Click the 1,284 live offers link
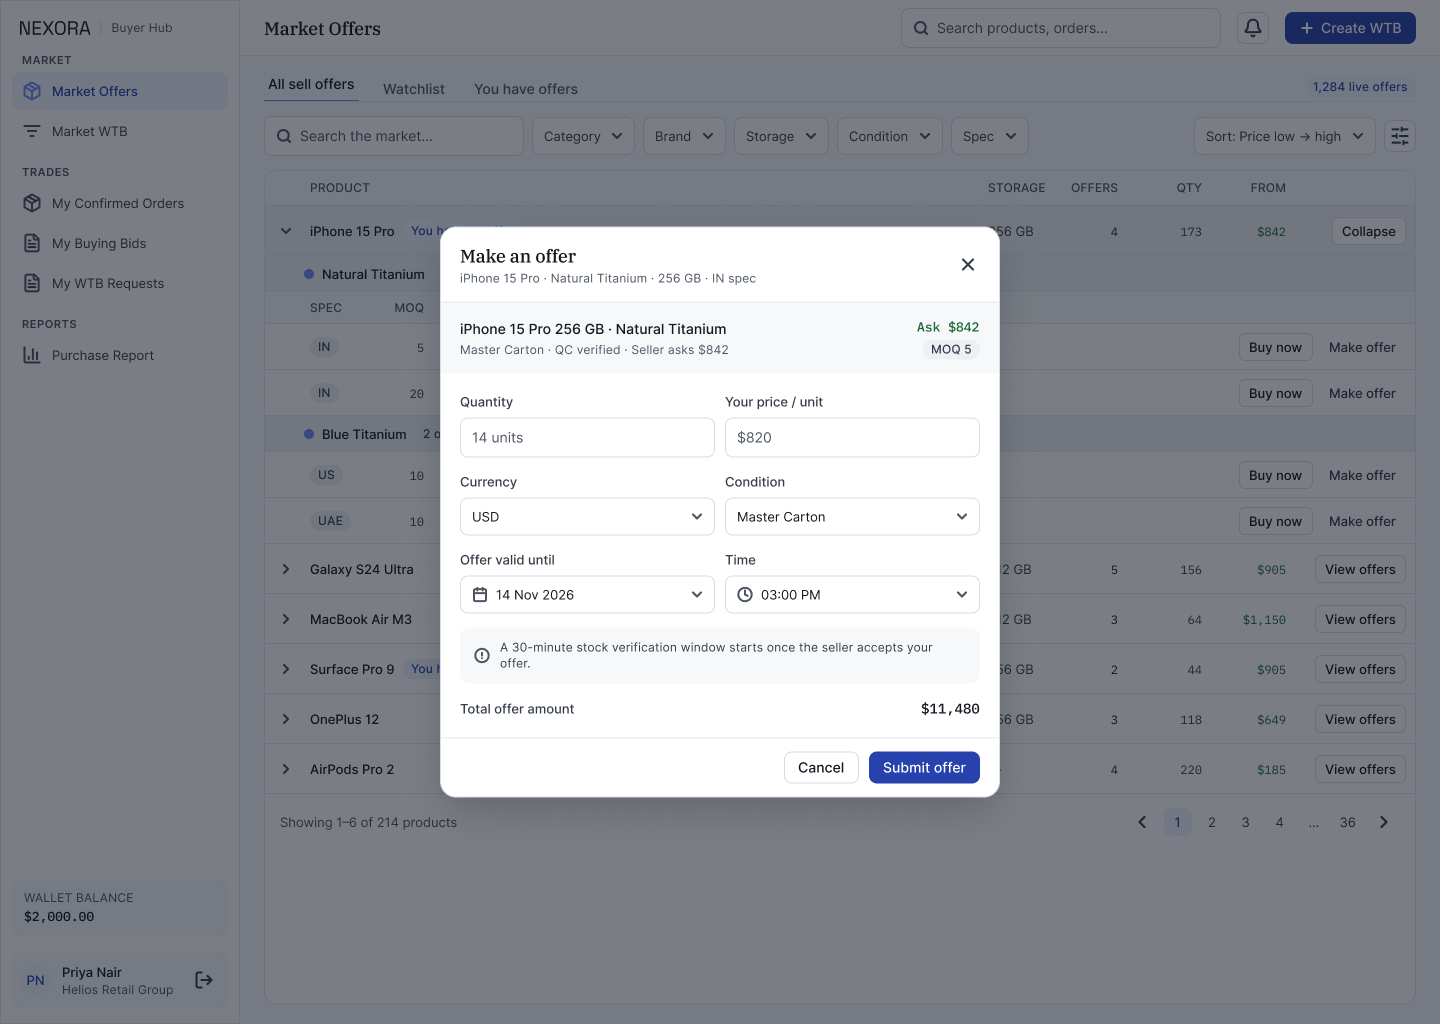Viewport: 1440px width, 1024px height. coord(1360,87)
